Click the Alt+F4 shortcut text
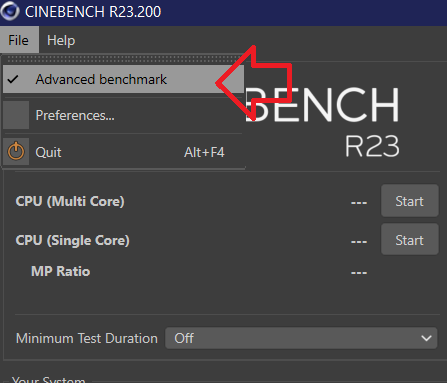Screen dimensions: 447x383 204,152
